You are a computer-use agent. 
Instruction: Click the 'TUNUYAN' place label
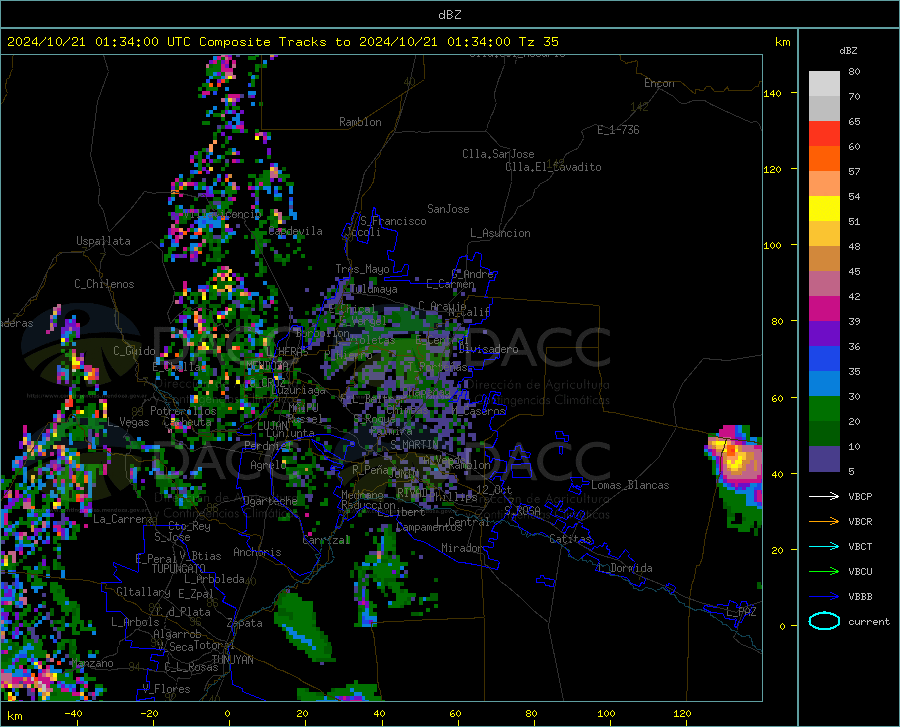[232, 660]
